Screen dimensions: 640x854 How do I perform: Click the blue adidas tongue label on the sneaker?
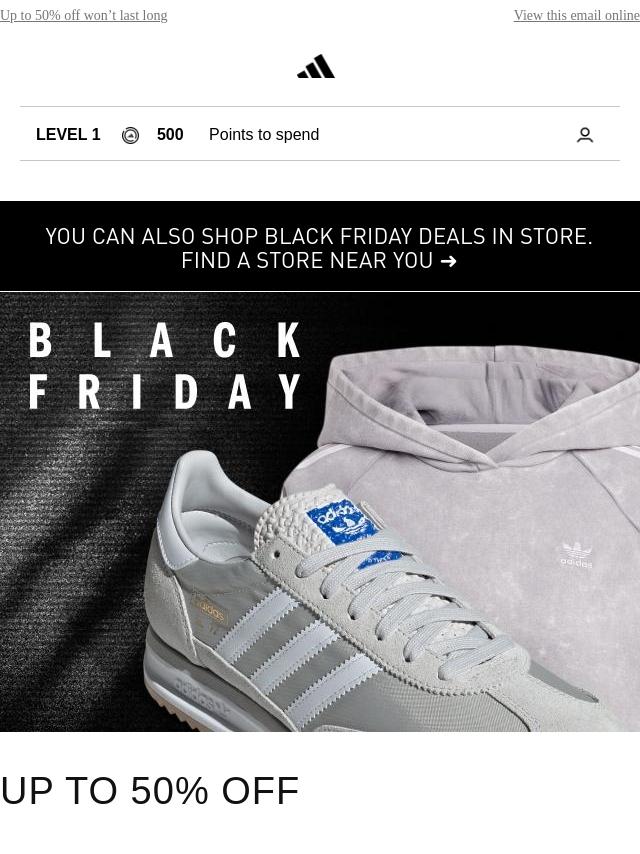(x=343, y=523)
